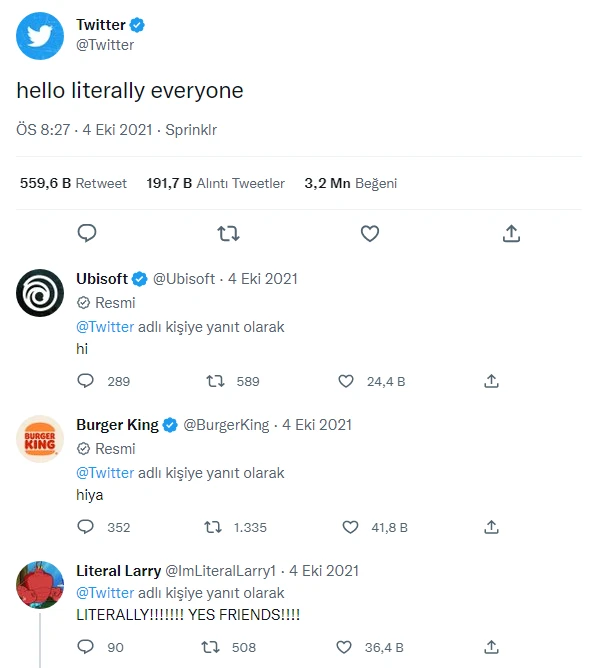Like Burger King's reply tweet
The width and height of the screenshot is (598, 668).
tap(351, 527)
